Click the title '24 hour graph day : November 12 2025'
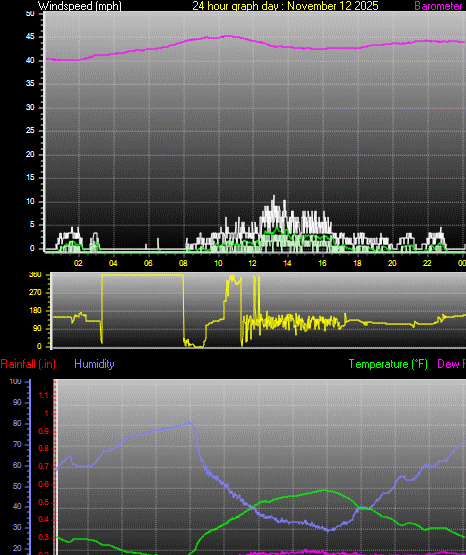Screen dimensions: 466x555 point(285,6)
